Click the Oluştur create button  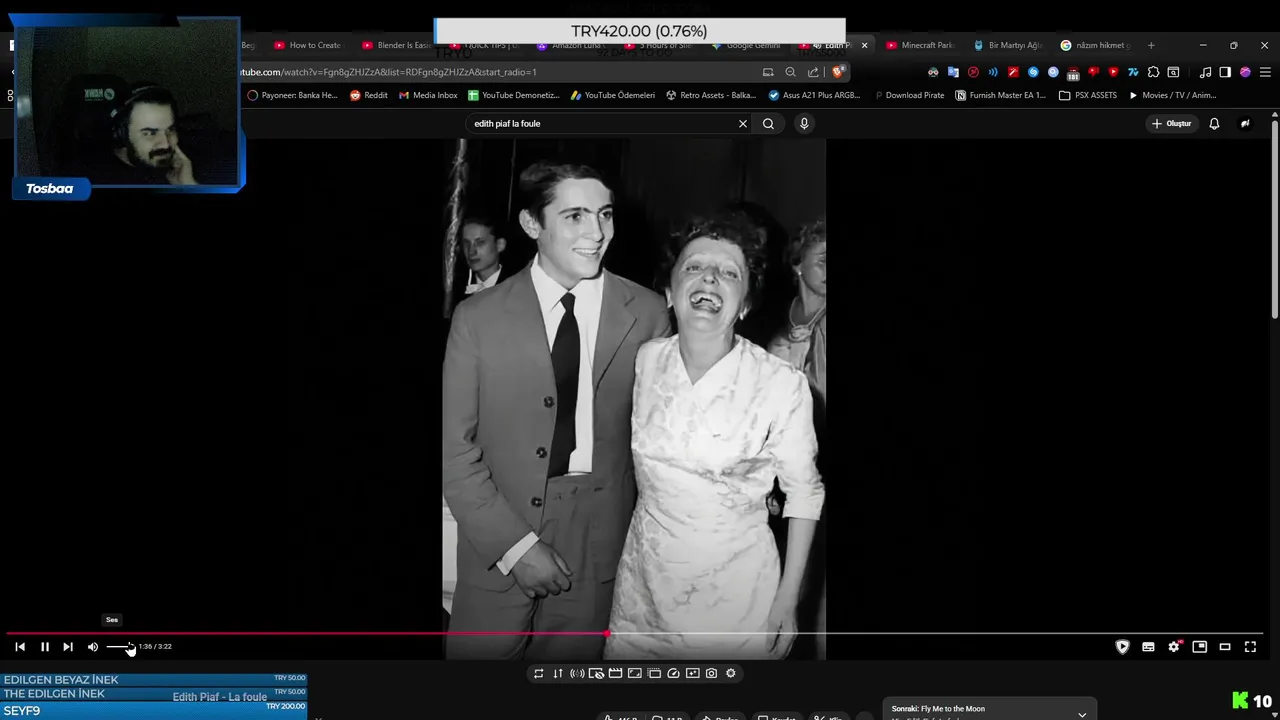tap(1172, 124)
